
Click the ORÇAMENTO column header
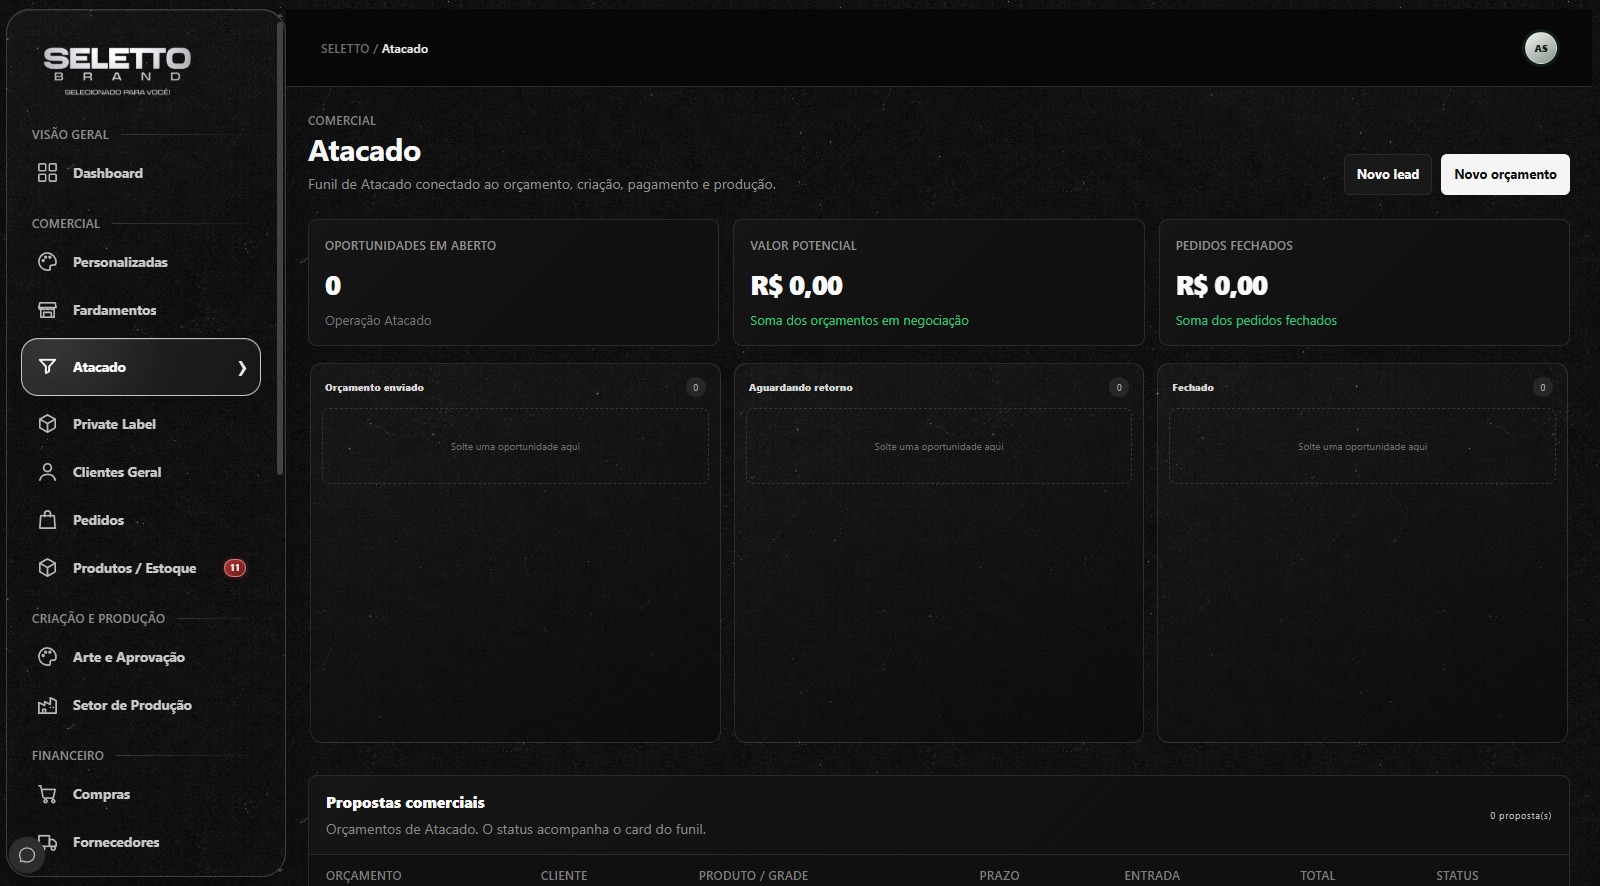coord(364,875)
